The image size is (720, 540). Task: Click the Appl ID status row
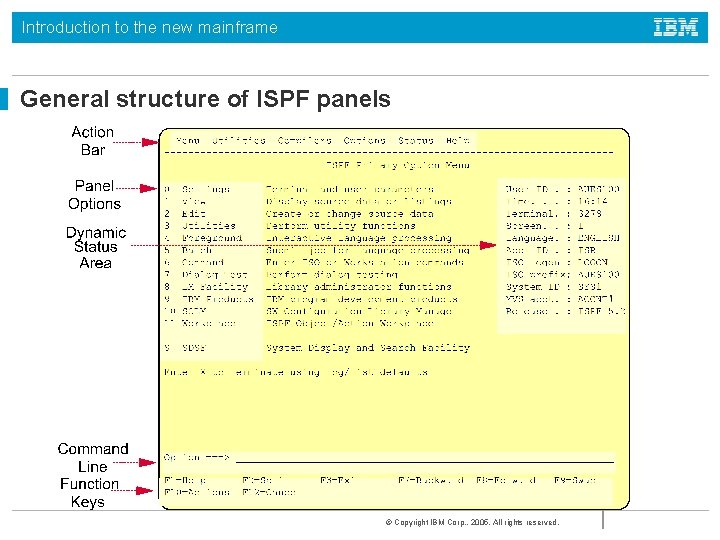551,251
